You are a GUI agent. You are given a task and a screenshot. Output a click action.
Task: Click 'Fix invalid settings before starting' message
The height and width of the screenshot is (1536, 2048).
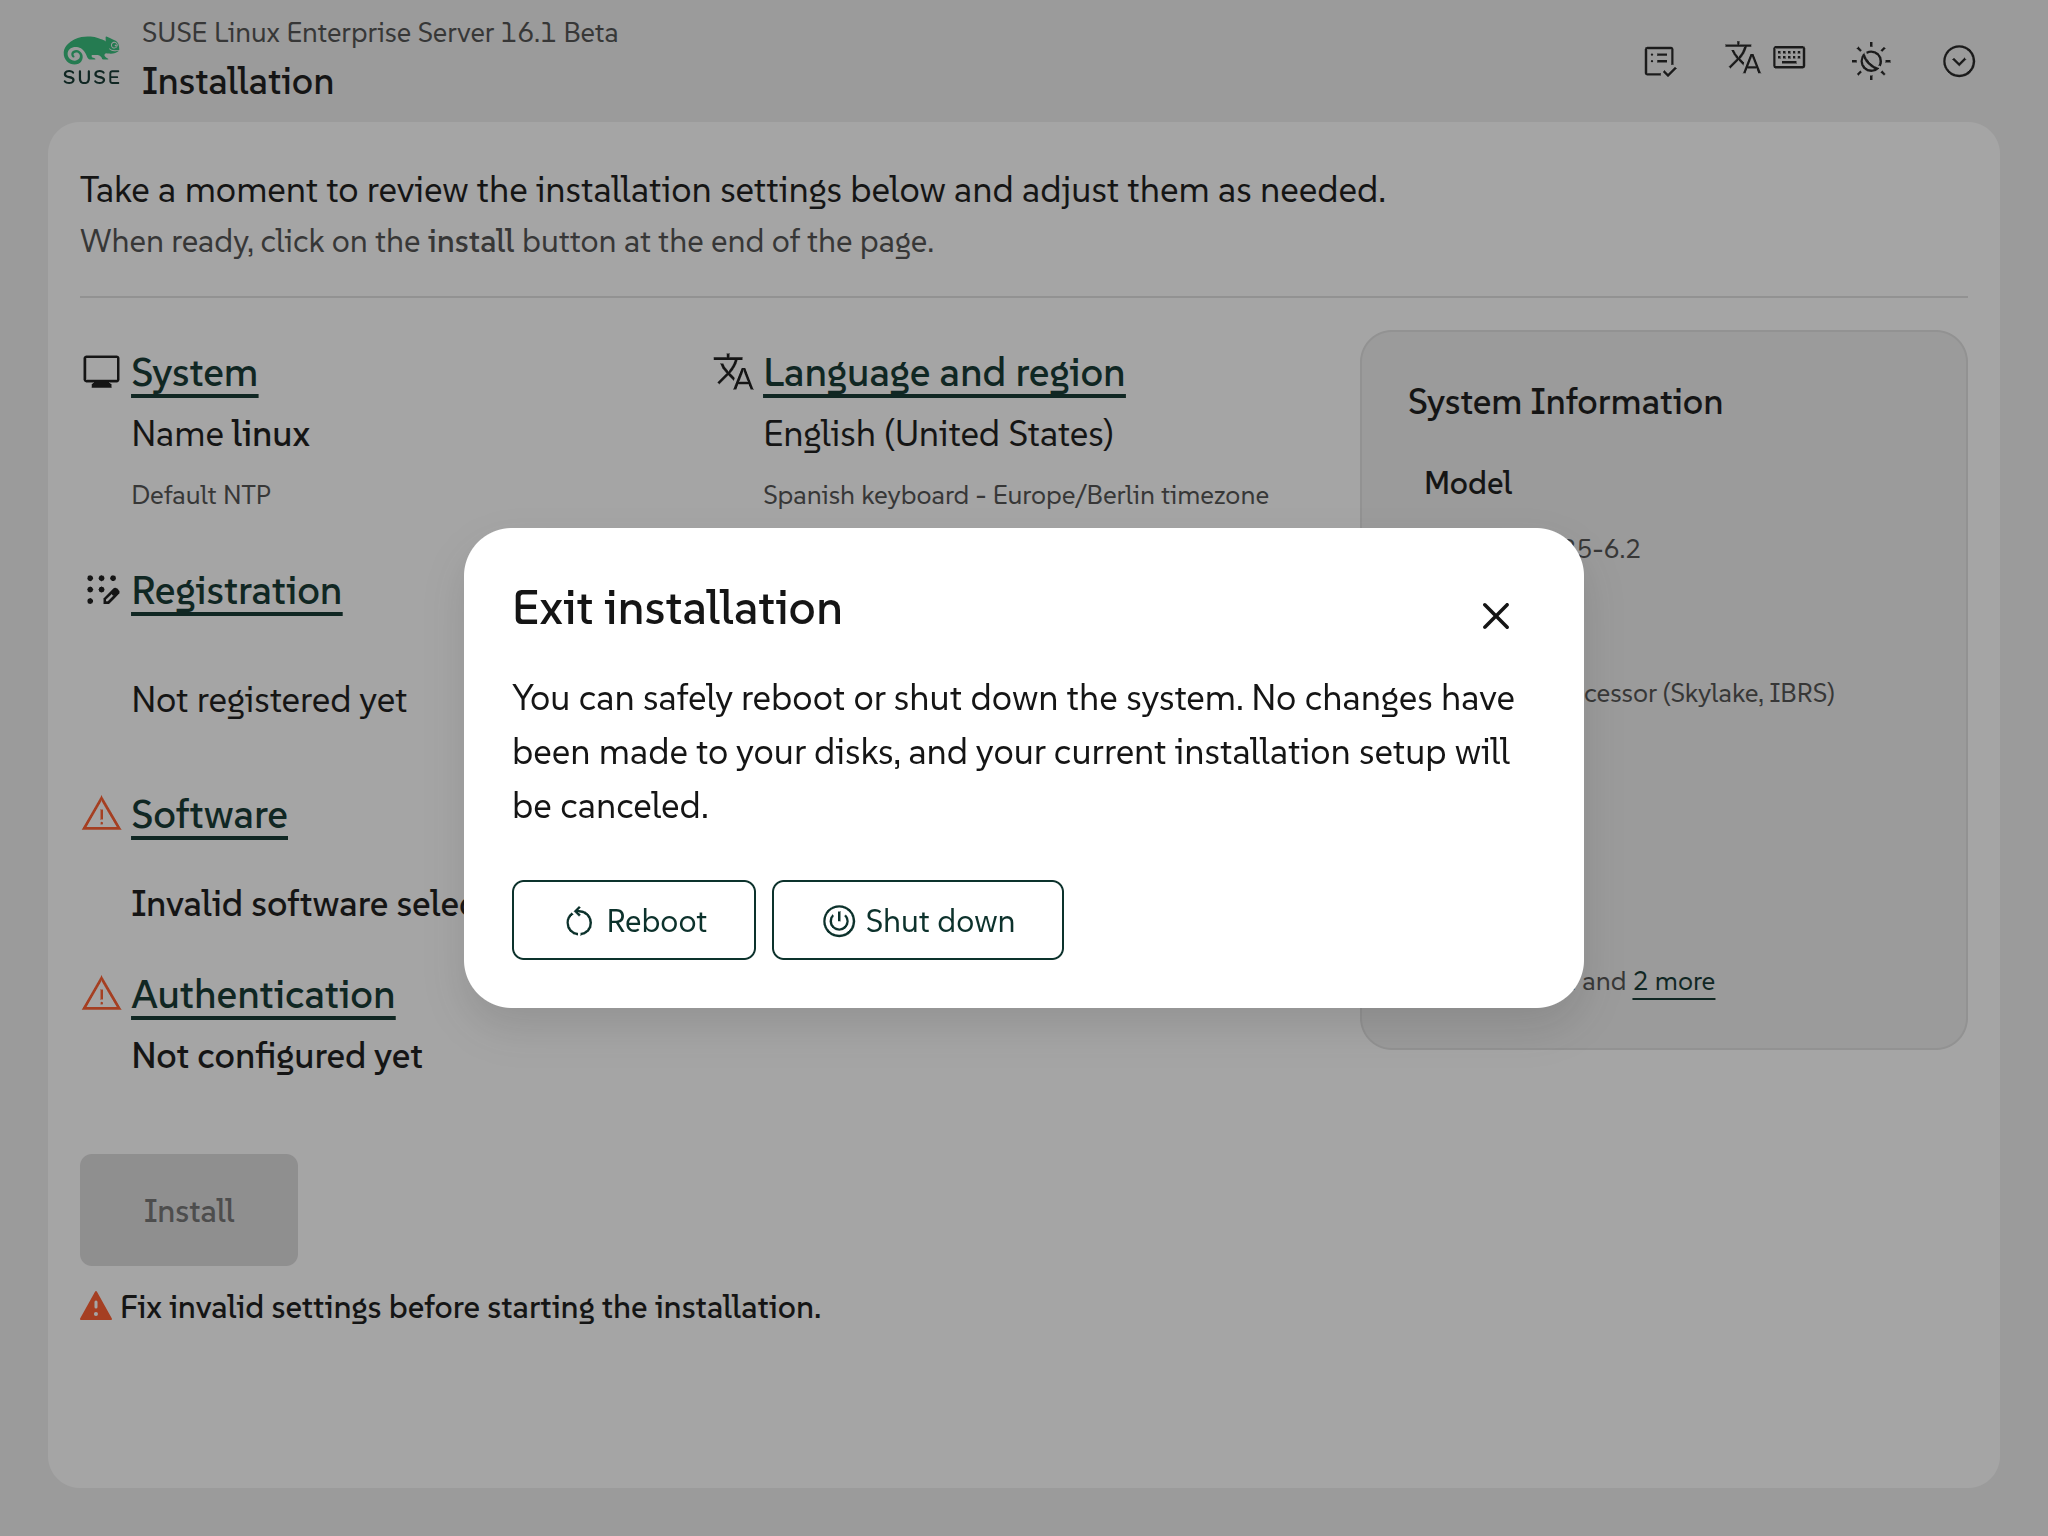[x=471, y=1307]
